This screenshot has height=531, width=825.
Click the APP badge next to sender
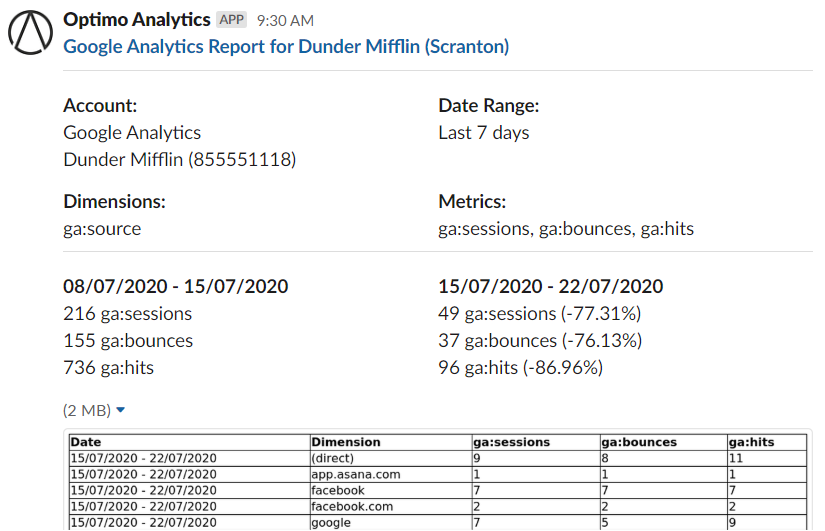tap(232, 19)
